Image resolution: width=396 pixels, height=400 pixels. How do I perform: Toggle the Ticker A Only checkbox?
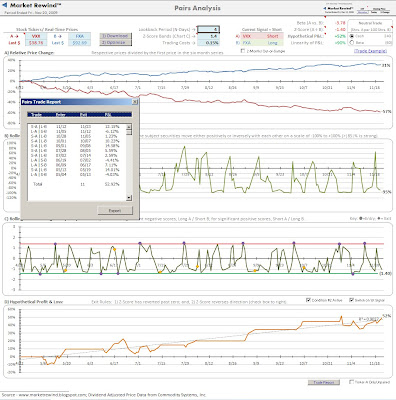tap(351, 382)
